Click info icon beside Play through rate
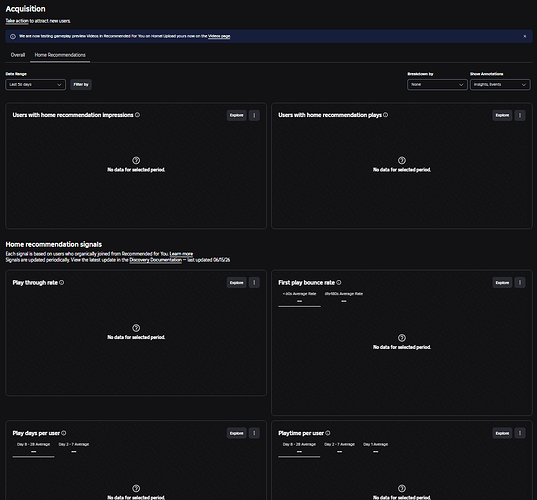The height and width of the screenshot is (500, 537). 62,283
